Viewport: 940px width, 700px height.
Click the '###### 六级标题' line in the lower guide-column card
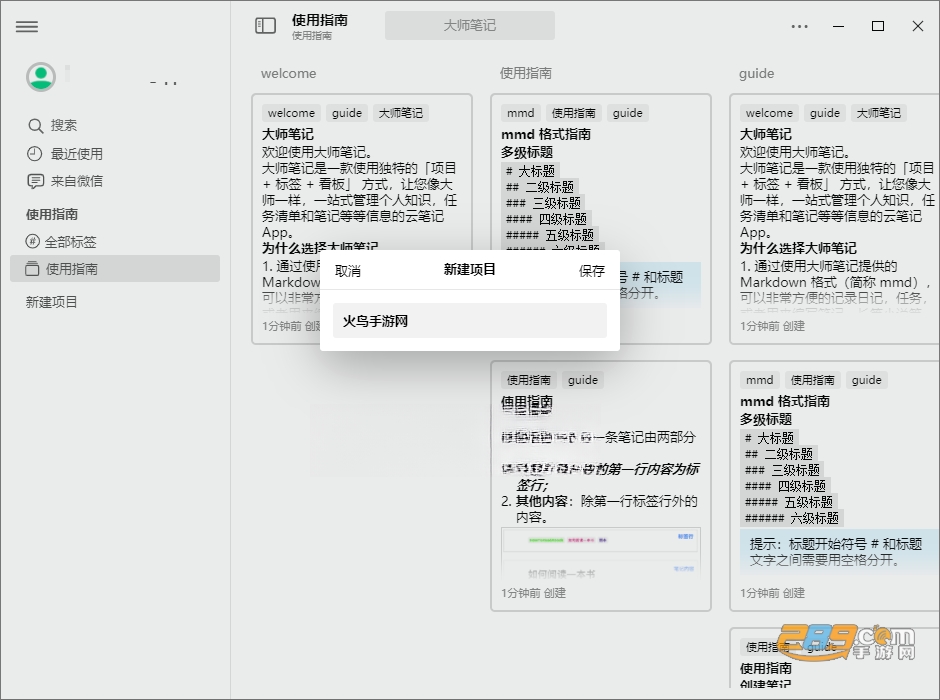(x=792, y=518)
